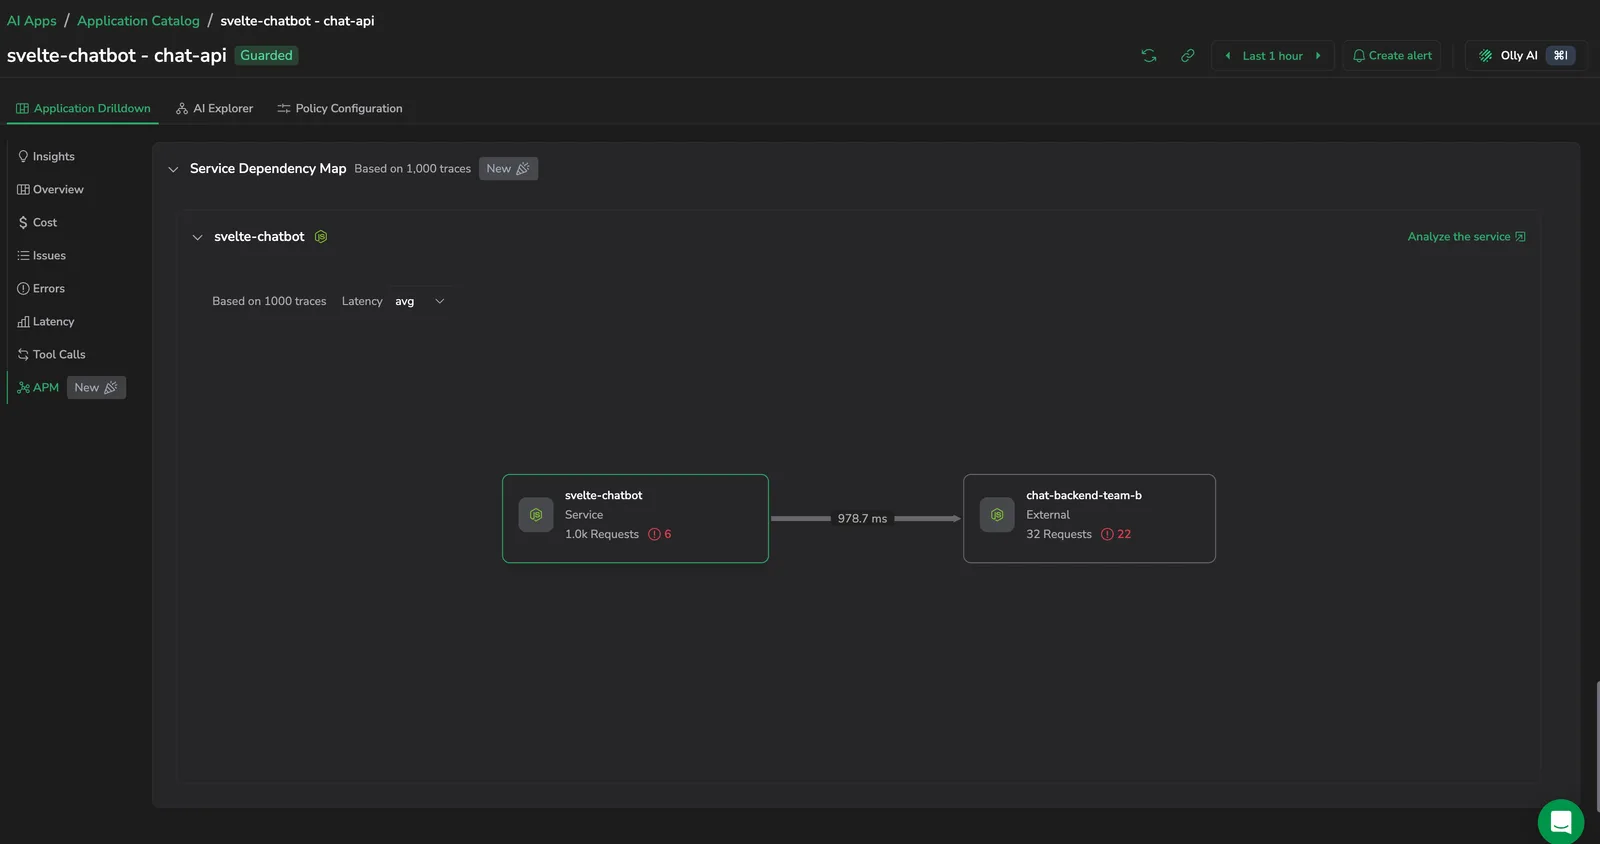
Task: Click the New badge beside APM in sidebar
Action: click(x=96, y=388)
